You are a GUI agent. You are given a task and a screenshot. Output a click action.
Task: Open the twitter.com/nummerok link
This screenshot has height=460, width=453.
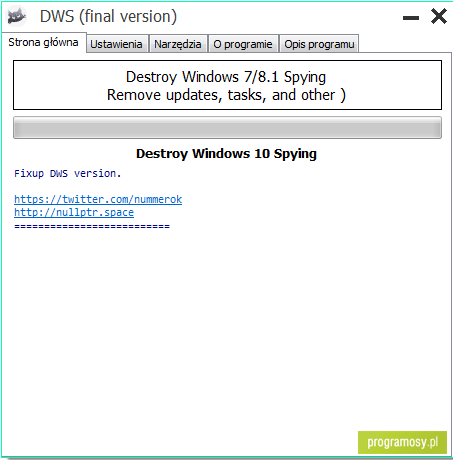coord(98,199)
